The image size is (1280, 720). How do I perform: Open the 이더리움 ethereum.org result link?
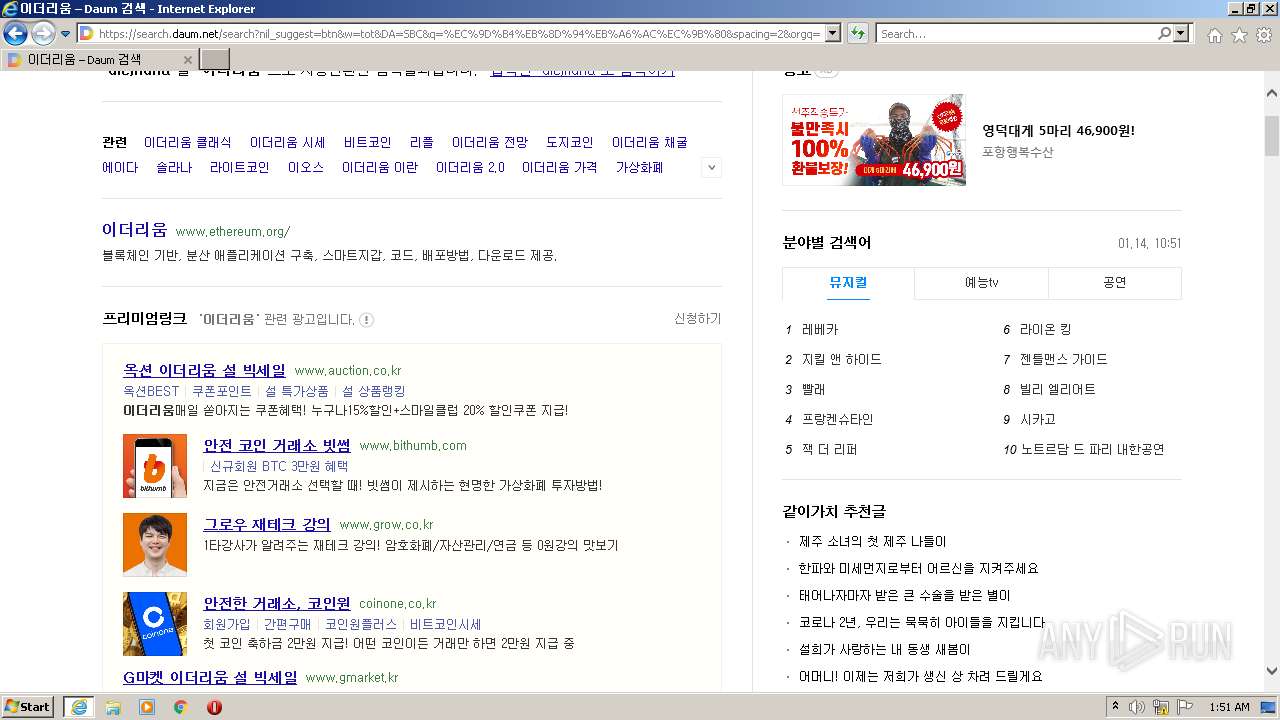click(x=134, y=230)
